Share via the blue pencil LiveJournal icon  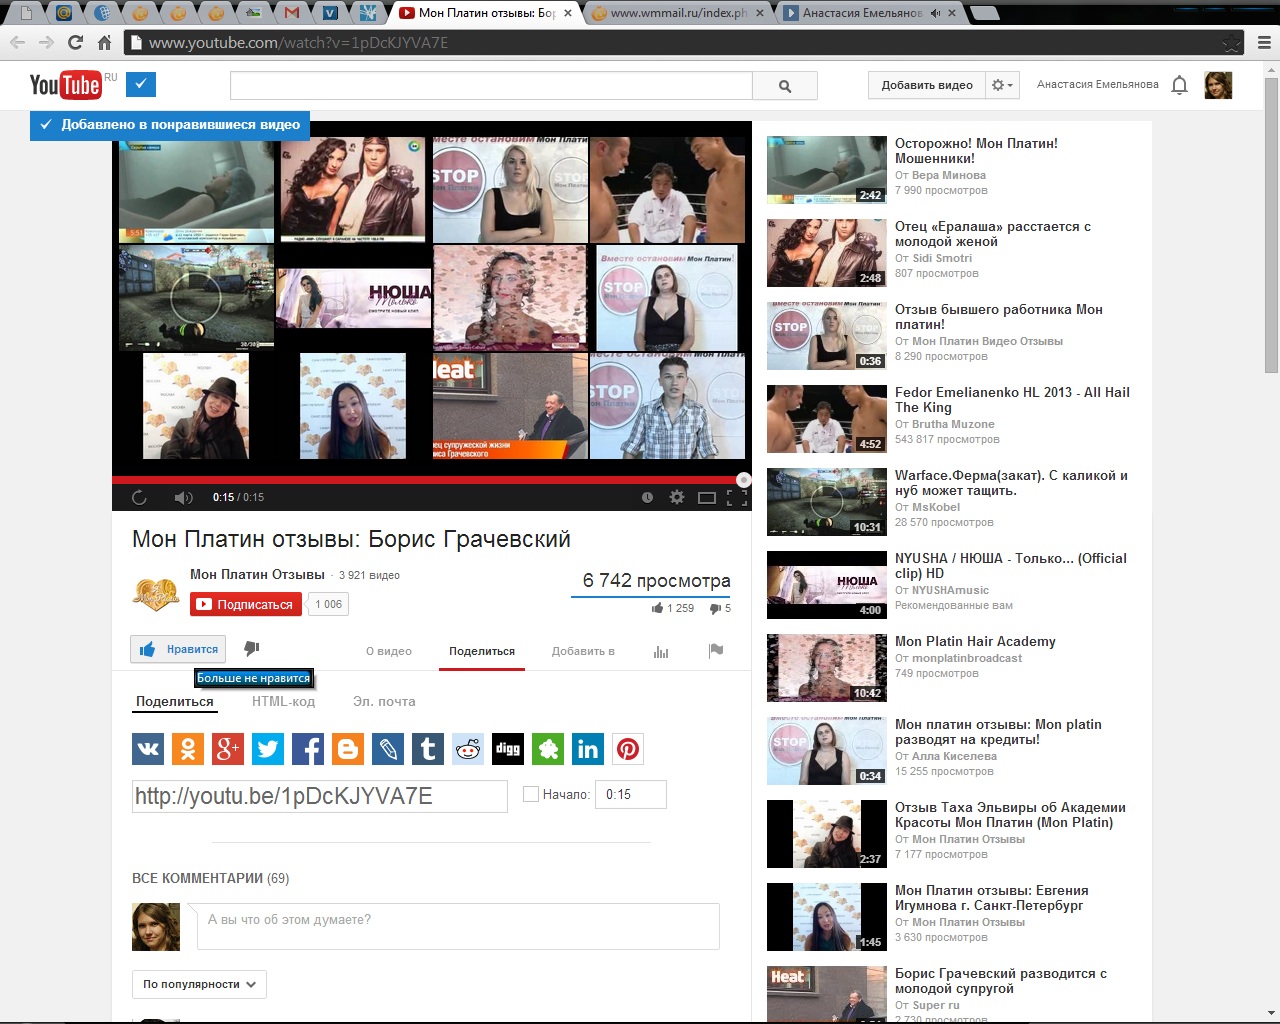tap(388, 749)
